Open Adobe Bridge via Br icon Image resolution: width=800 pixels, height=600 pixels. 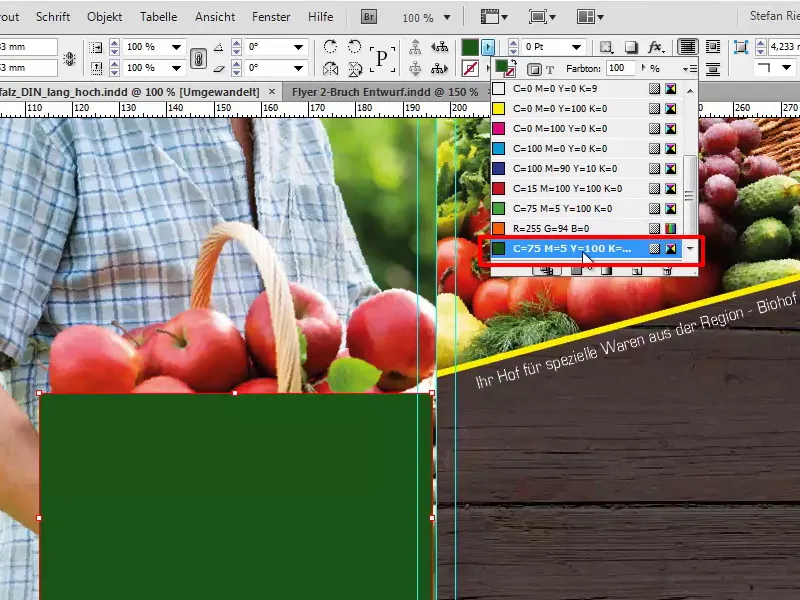tap(368, 17)
